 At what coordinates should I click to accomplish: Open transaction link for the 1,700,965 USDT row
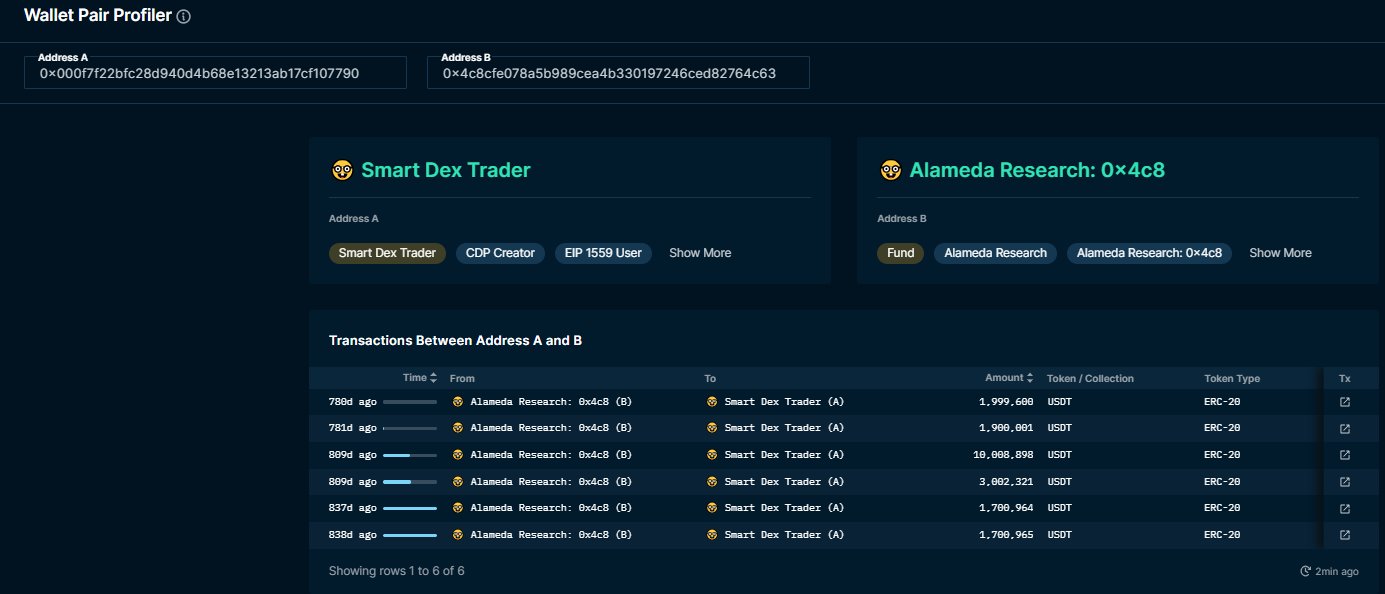tap(1345, 535)
